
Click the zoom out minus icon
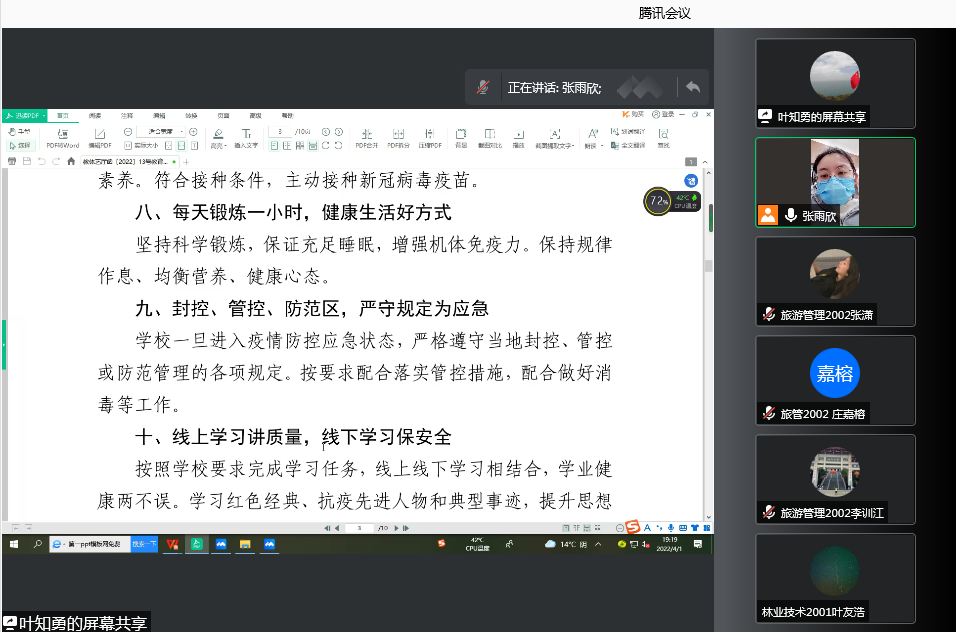point(127,132)
